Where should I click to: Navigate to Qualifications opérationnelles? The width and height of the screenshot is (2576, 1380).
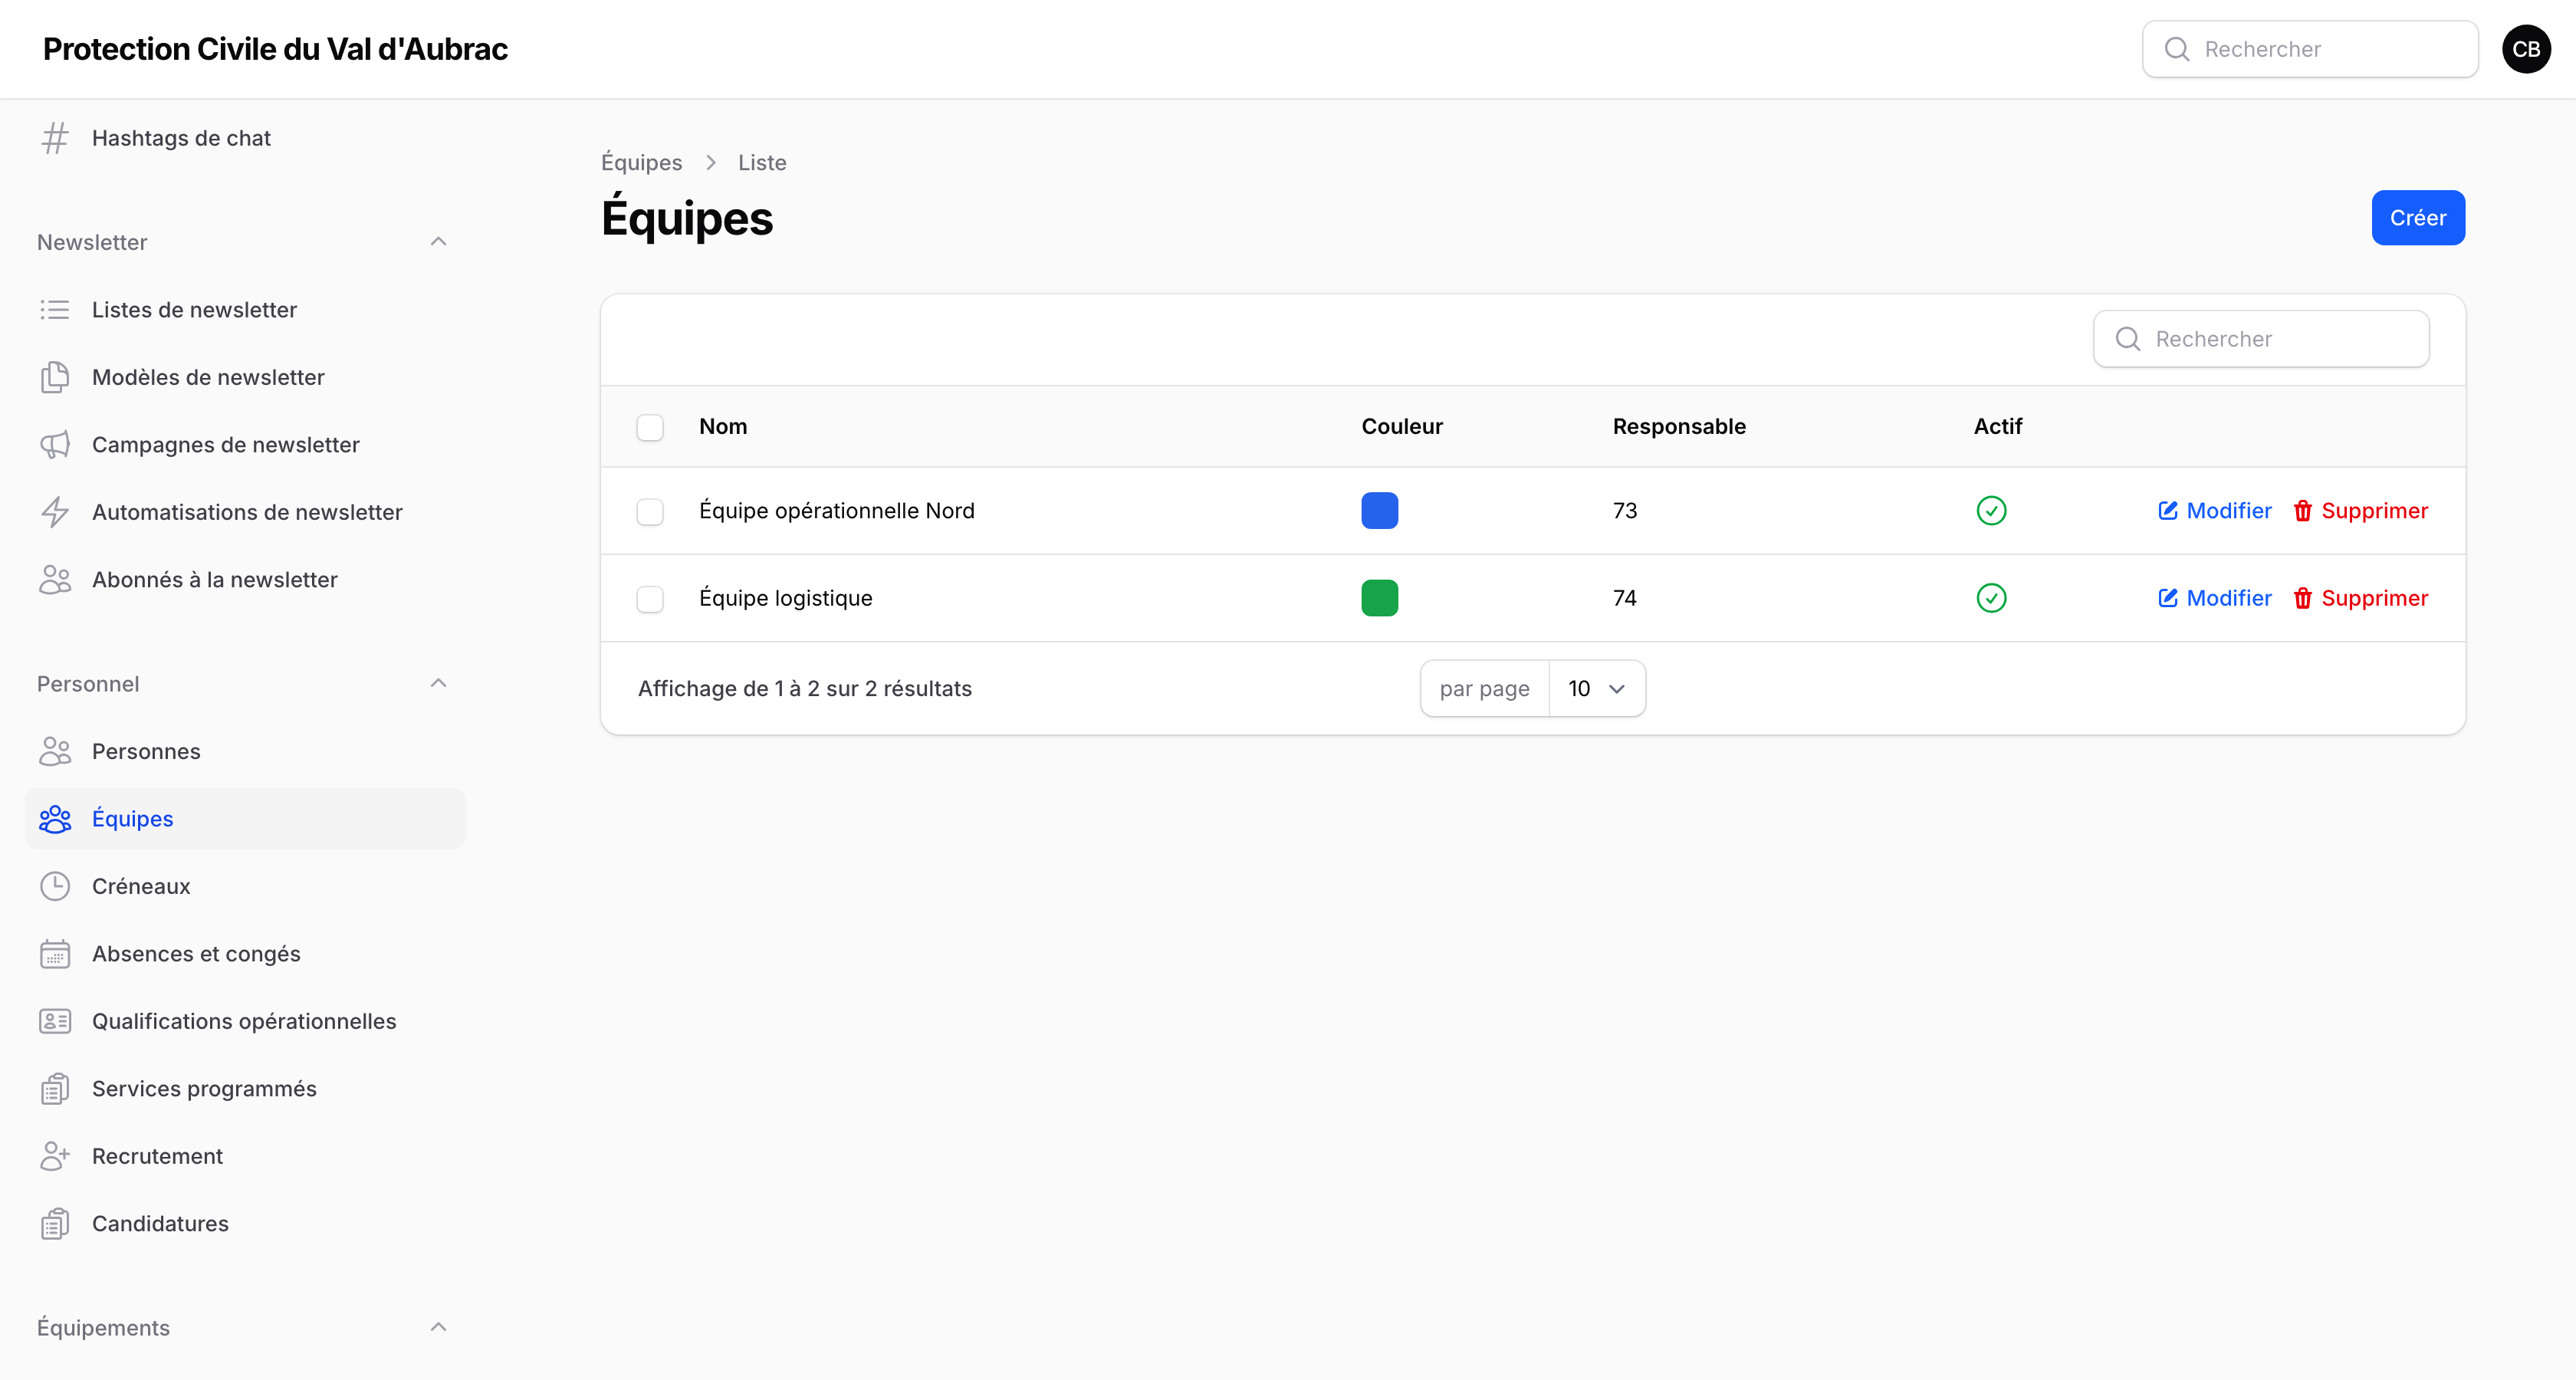tap(245, 1021)
